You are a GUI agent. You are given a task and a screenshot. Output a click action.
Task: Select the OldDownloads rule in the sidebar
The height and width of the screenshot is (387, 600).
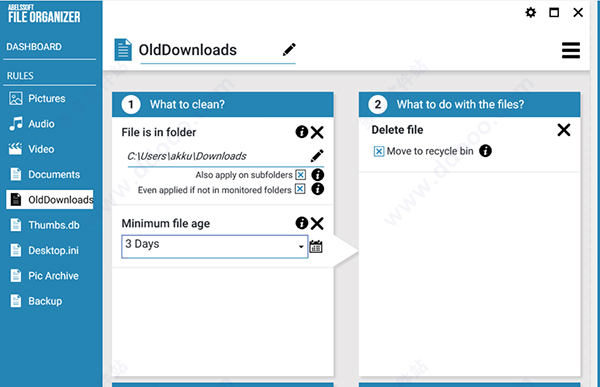click(x=49, y=199)
